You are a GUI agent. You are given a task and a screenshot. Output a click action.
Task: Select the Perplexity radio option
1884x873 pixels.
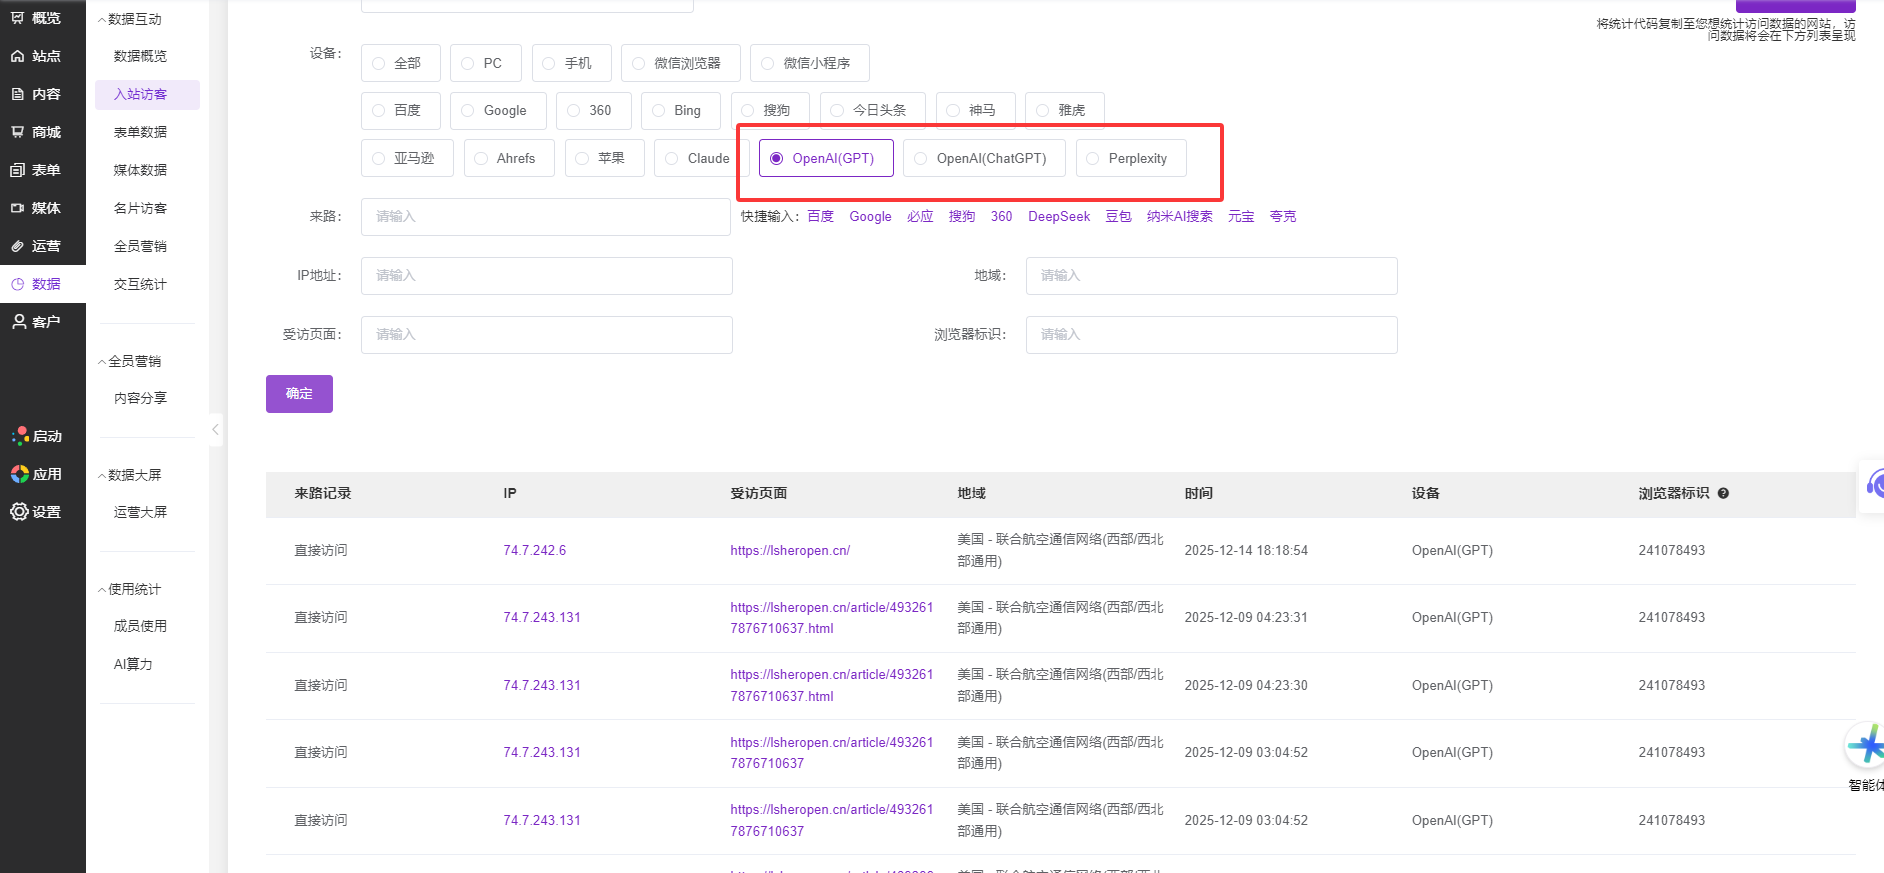1093,159
